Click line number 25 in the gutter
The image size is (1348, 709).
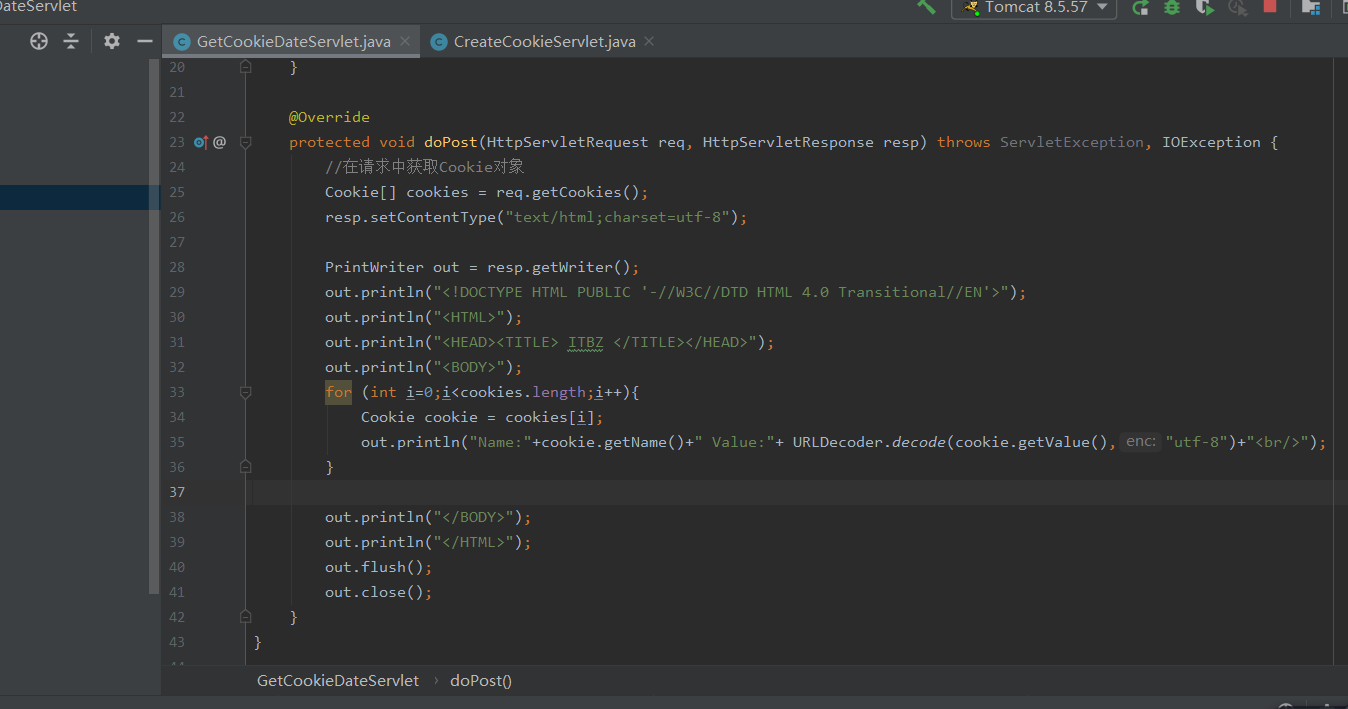coord(177,192)
